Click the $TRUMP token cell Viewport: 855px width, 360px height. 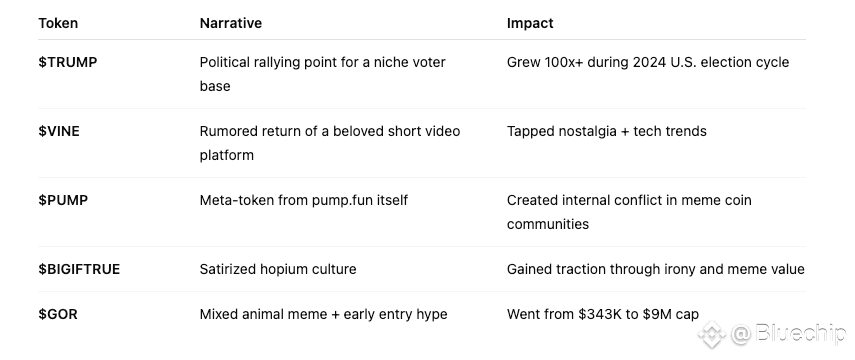tap(68, 62)
